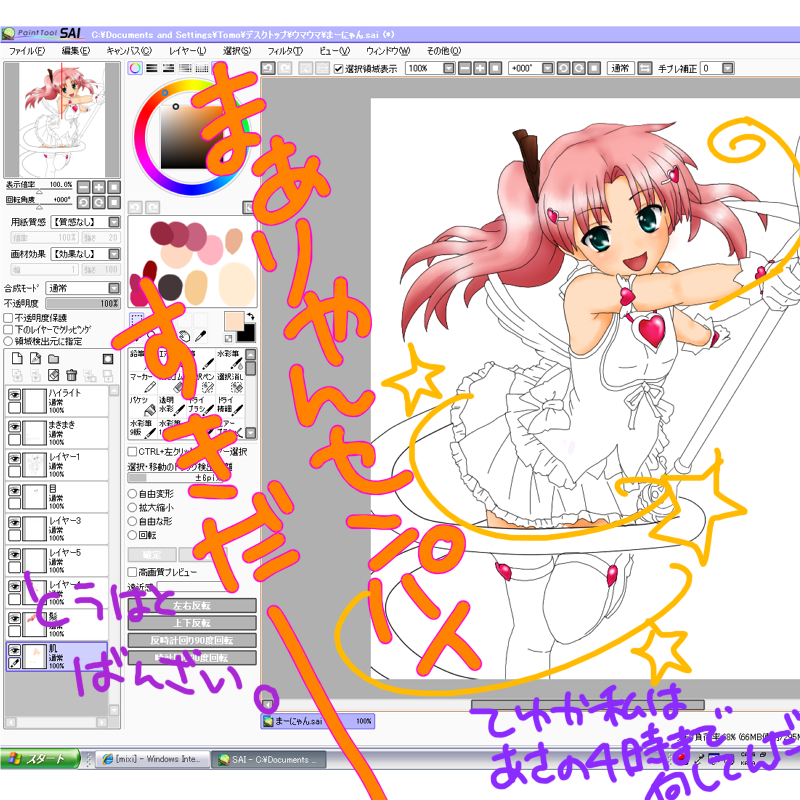Viewport: 800px width, 800px height.
Task: Click undo button in top toolbar
Action: (x=268, y=68)
